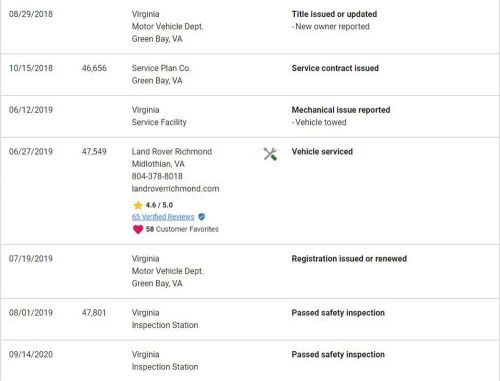Click the 46,656 mileage value
The width and height of the screenshot is (500, 381).
tap(94, 68)
